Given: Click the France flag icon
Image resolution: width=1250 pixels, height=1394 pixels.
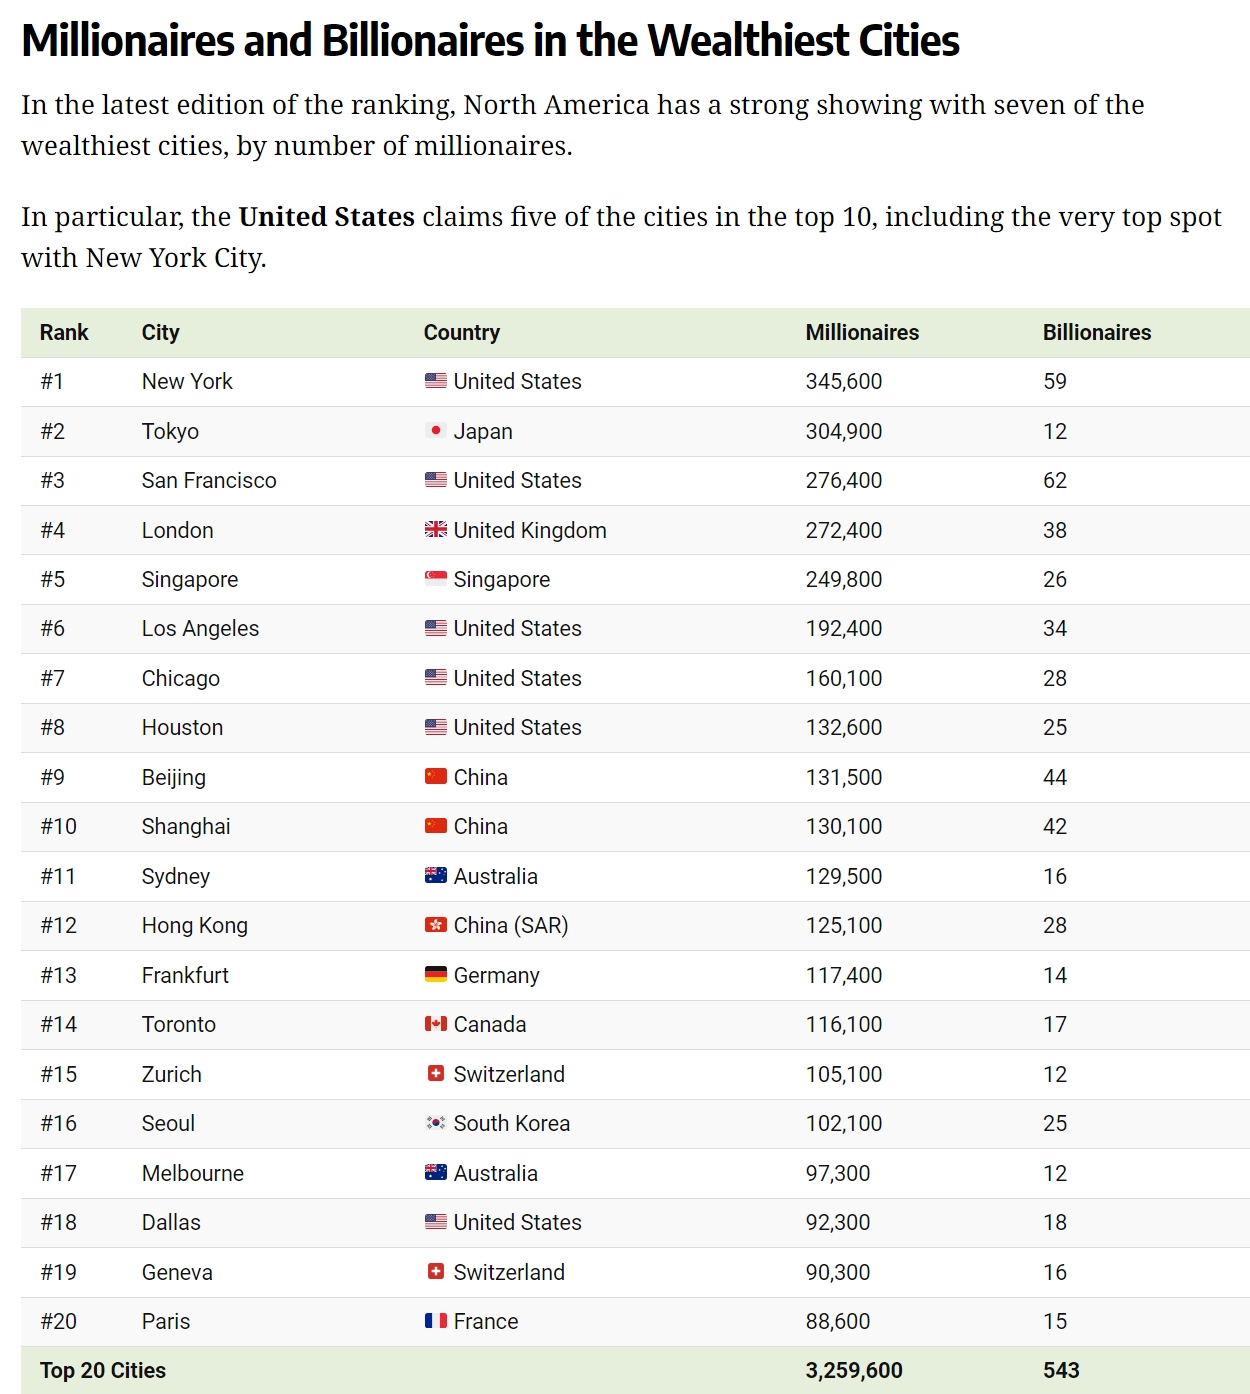Looking at the screenshot, I should pos(435,1321).
